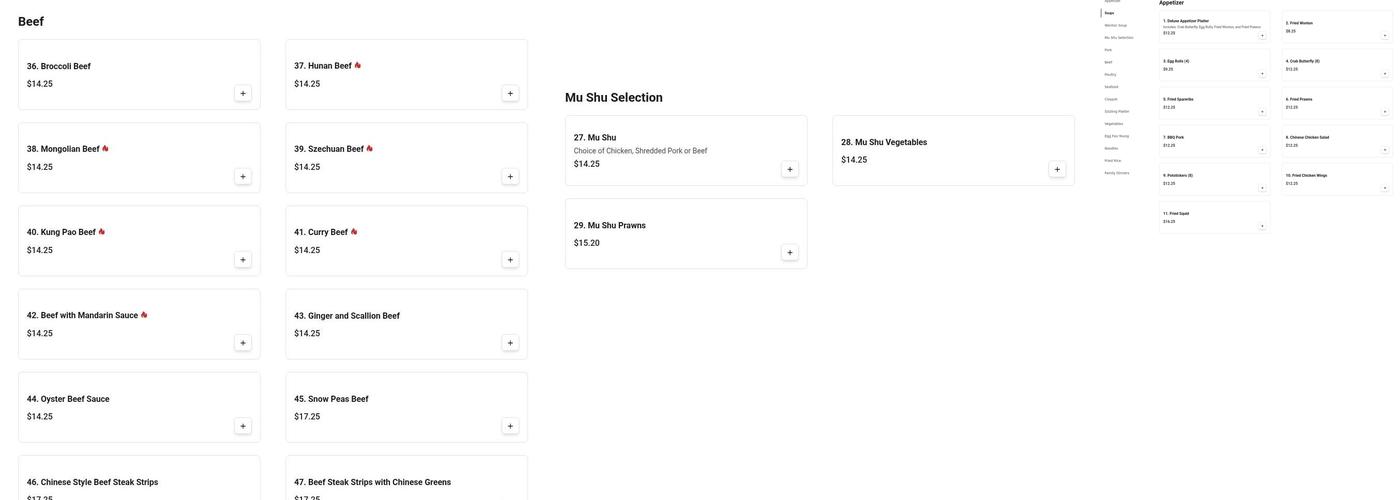The width and height of the screenshot is (1400, 500).
Task: Jump to Soups category in sidebar
Action: [x=1109, y=13]
